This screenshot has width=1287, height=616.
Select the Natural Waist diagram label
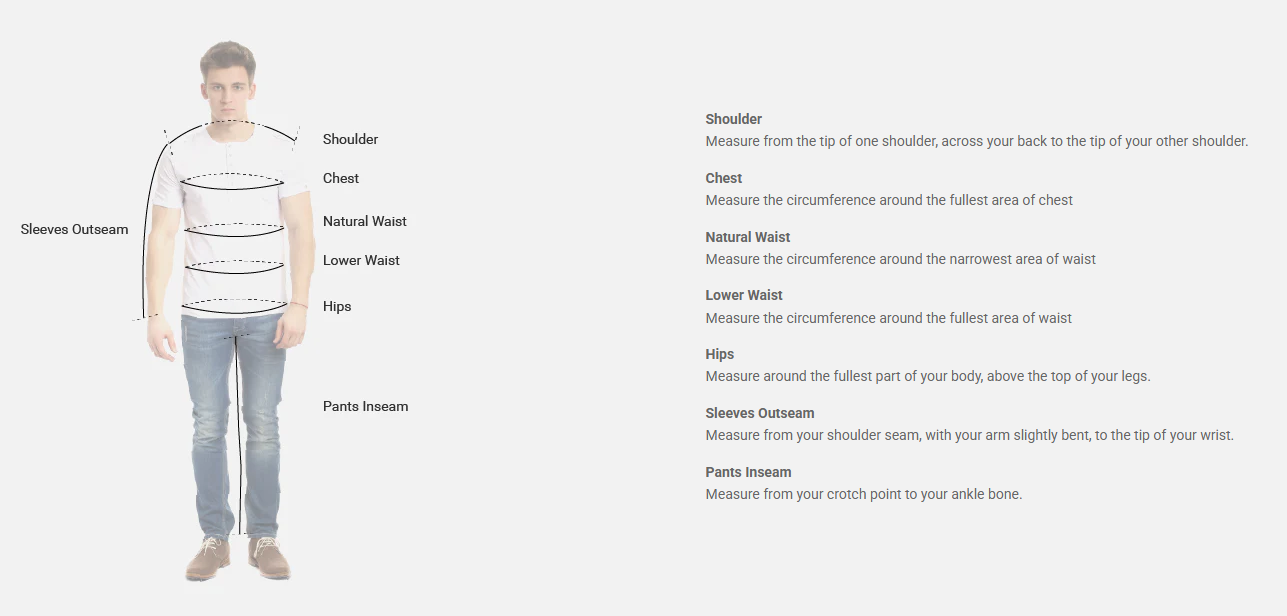365,221
